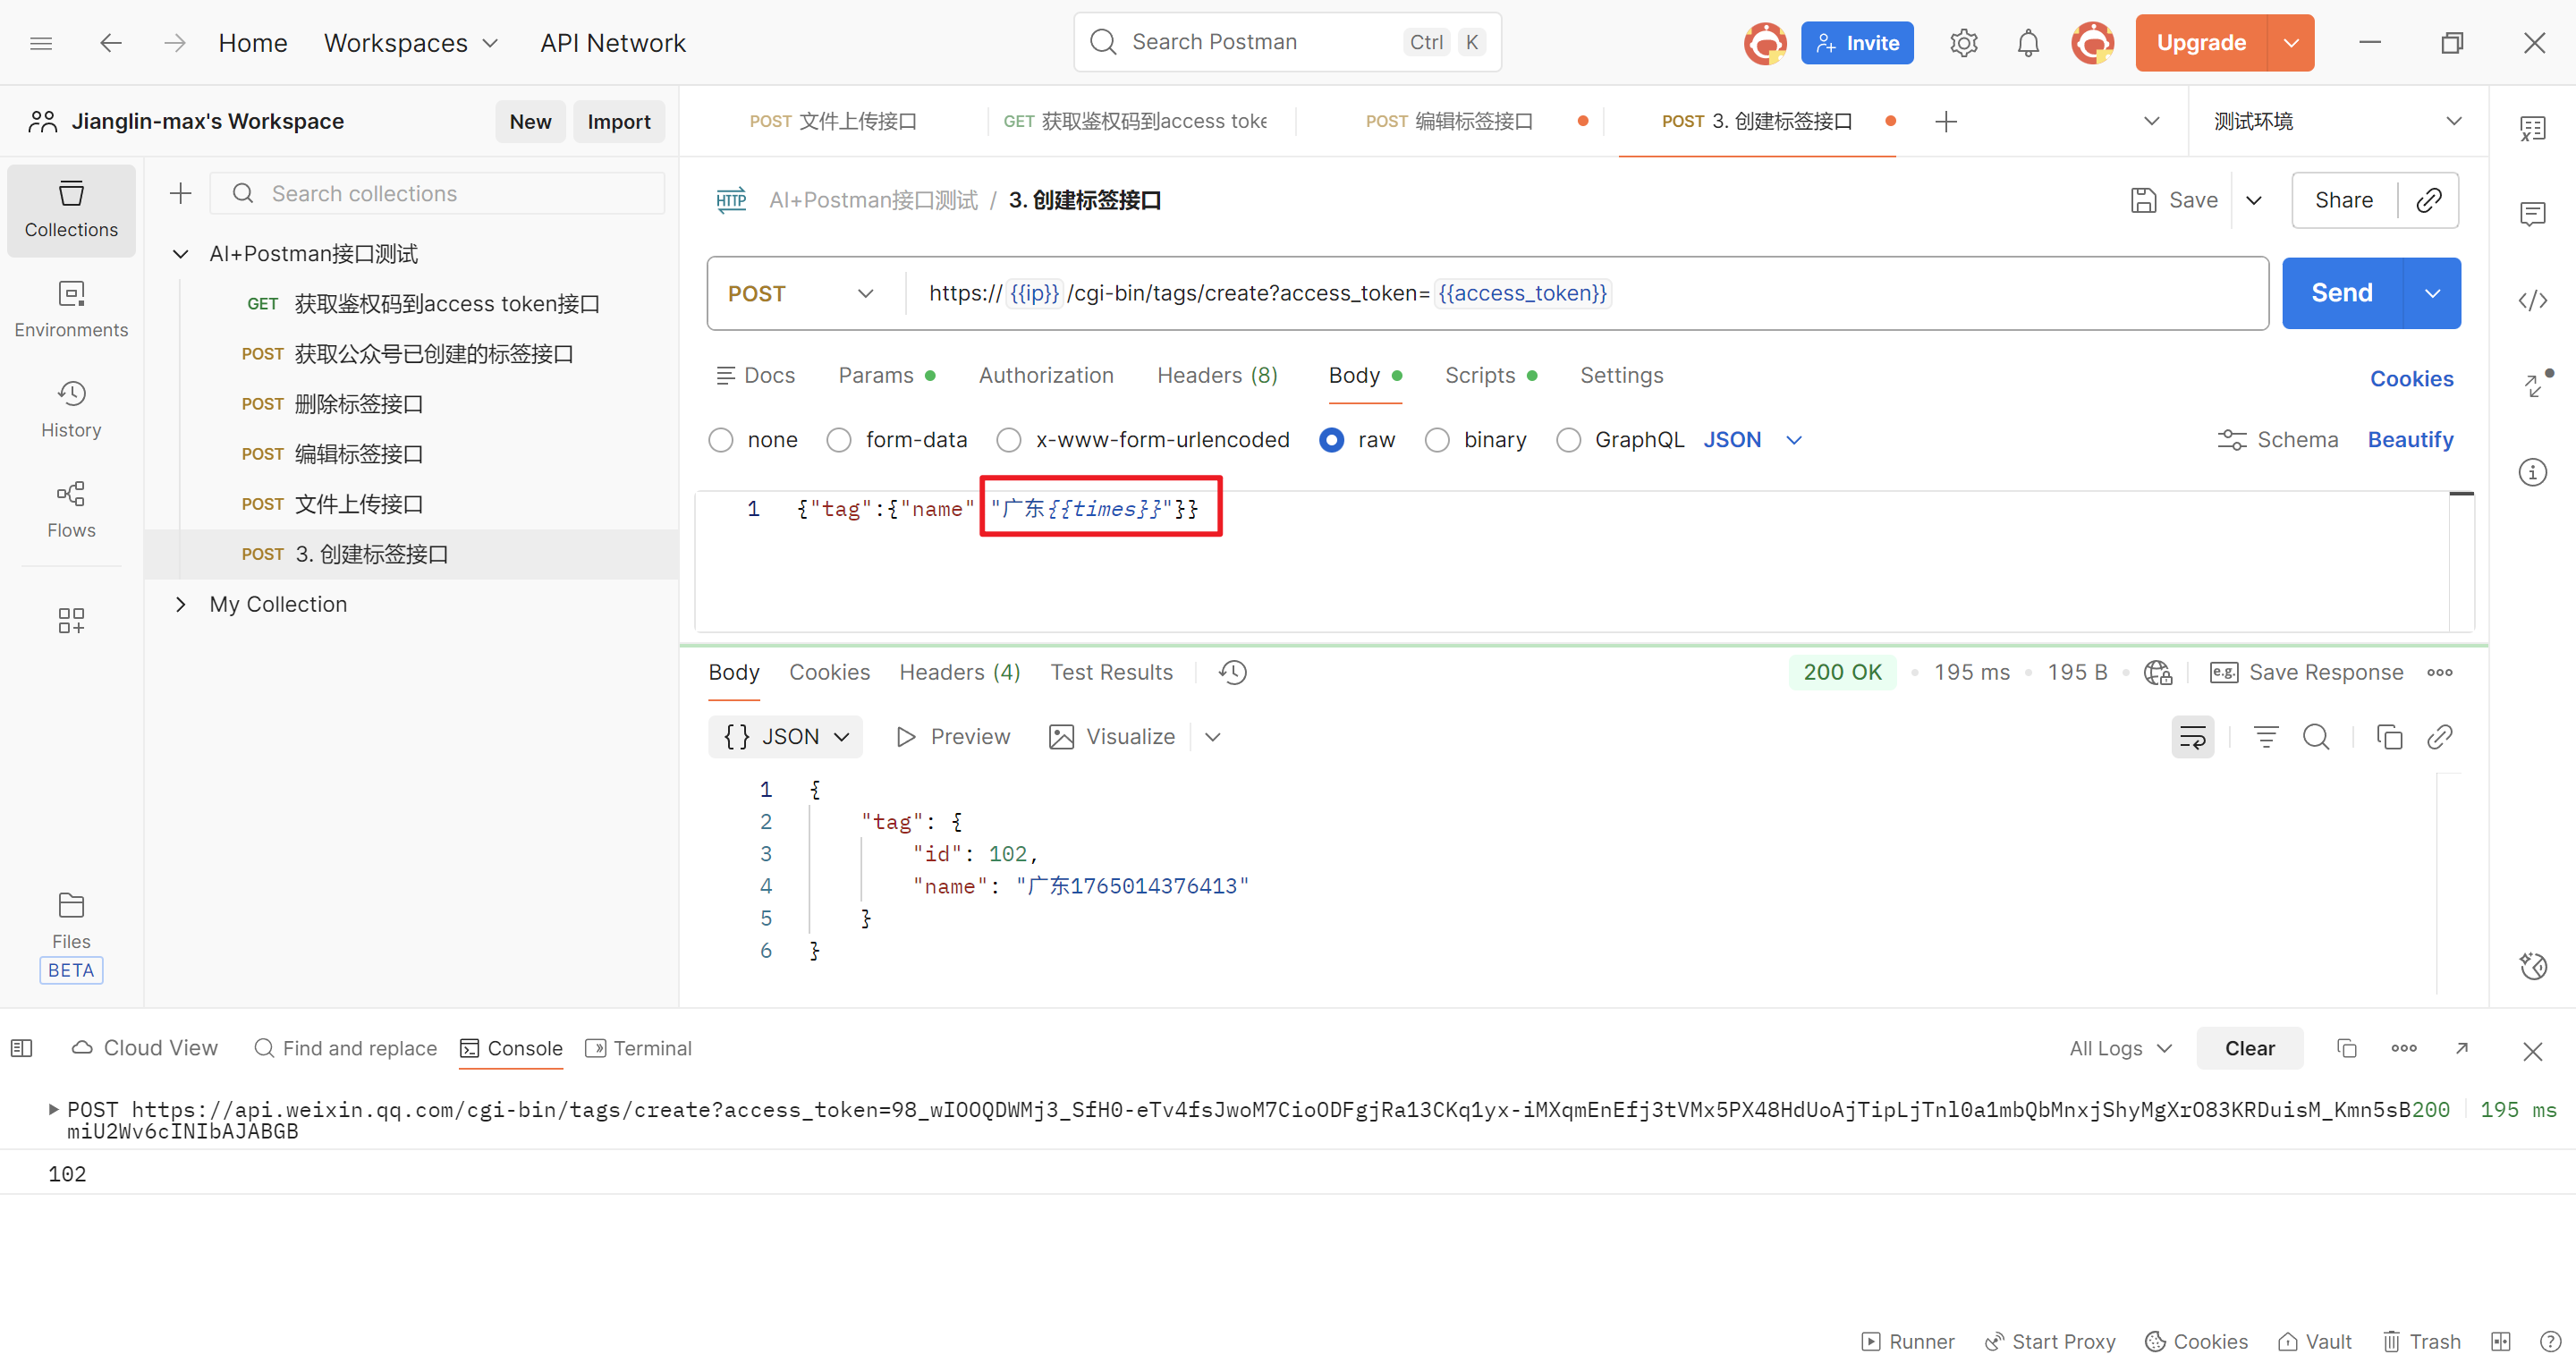
Task: Open the Runner in status bar
Action: click(x=1907, y=1341)
